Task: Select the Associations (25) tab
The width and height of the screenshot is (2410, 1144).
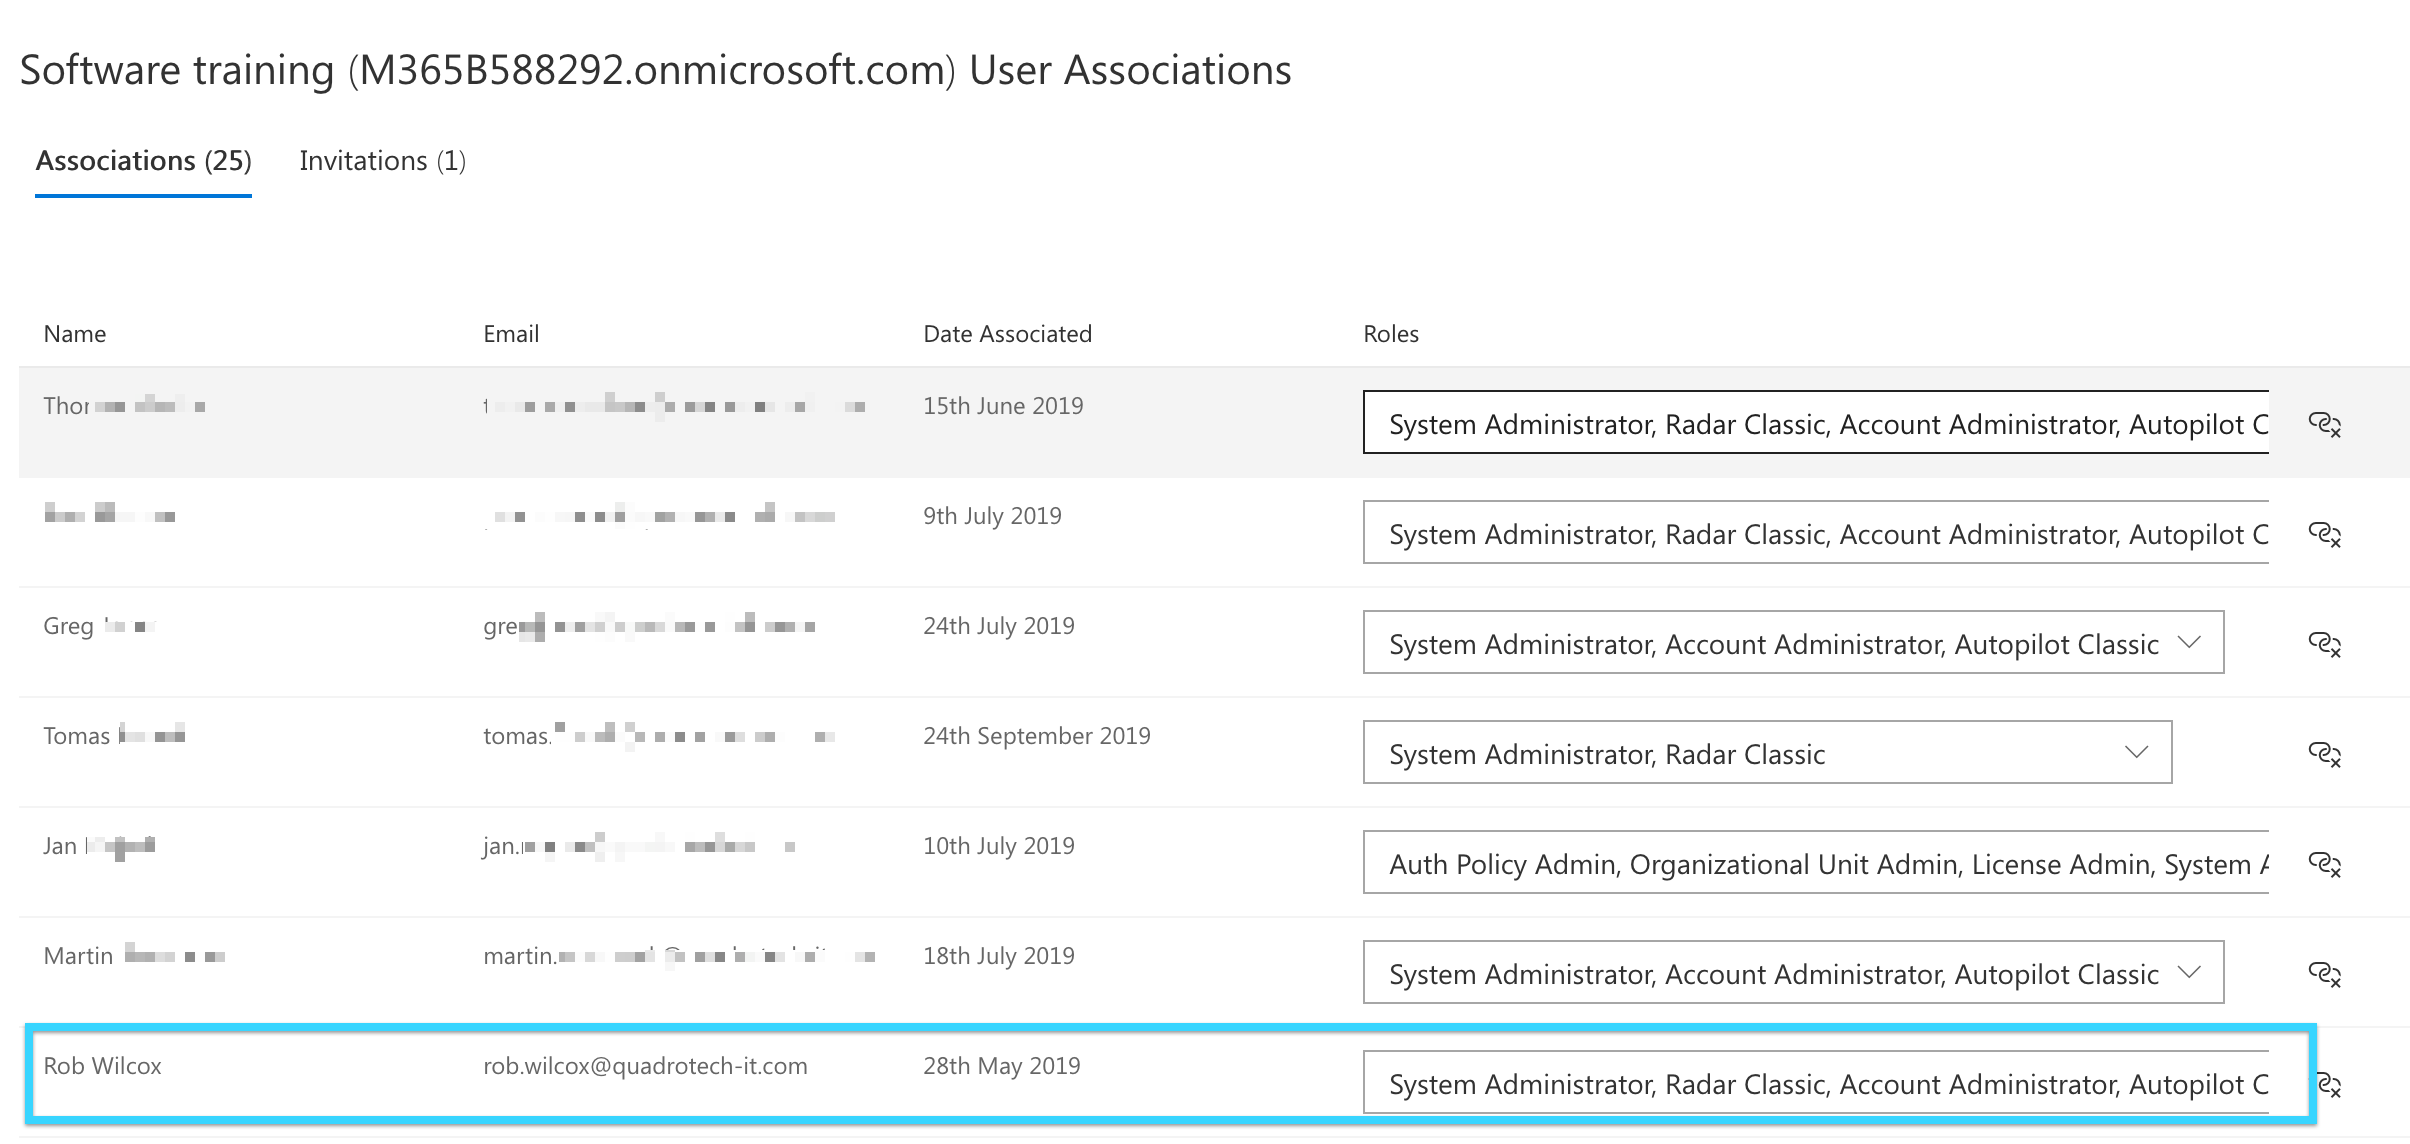Action: coord(144,161)
